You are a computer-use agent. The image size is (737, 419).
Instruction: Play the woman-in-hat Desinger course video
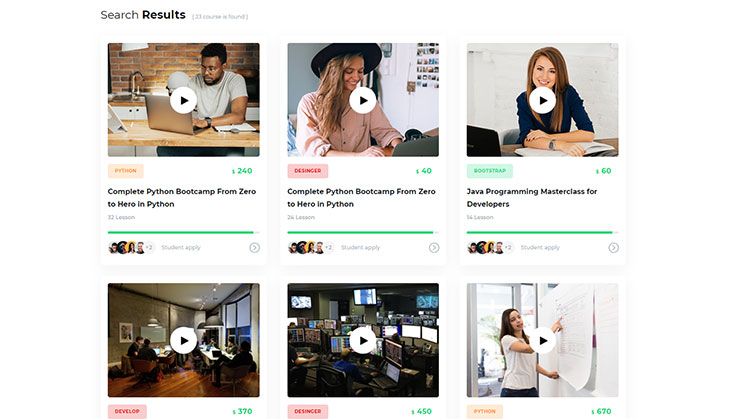[x=363, y=100]
